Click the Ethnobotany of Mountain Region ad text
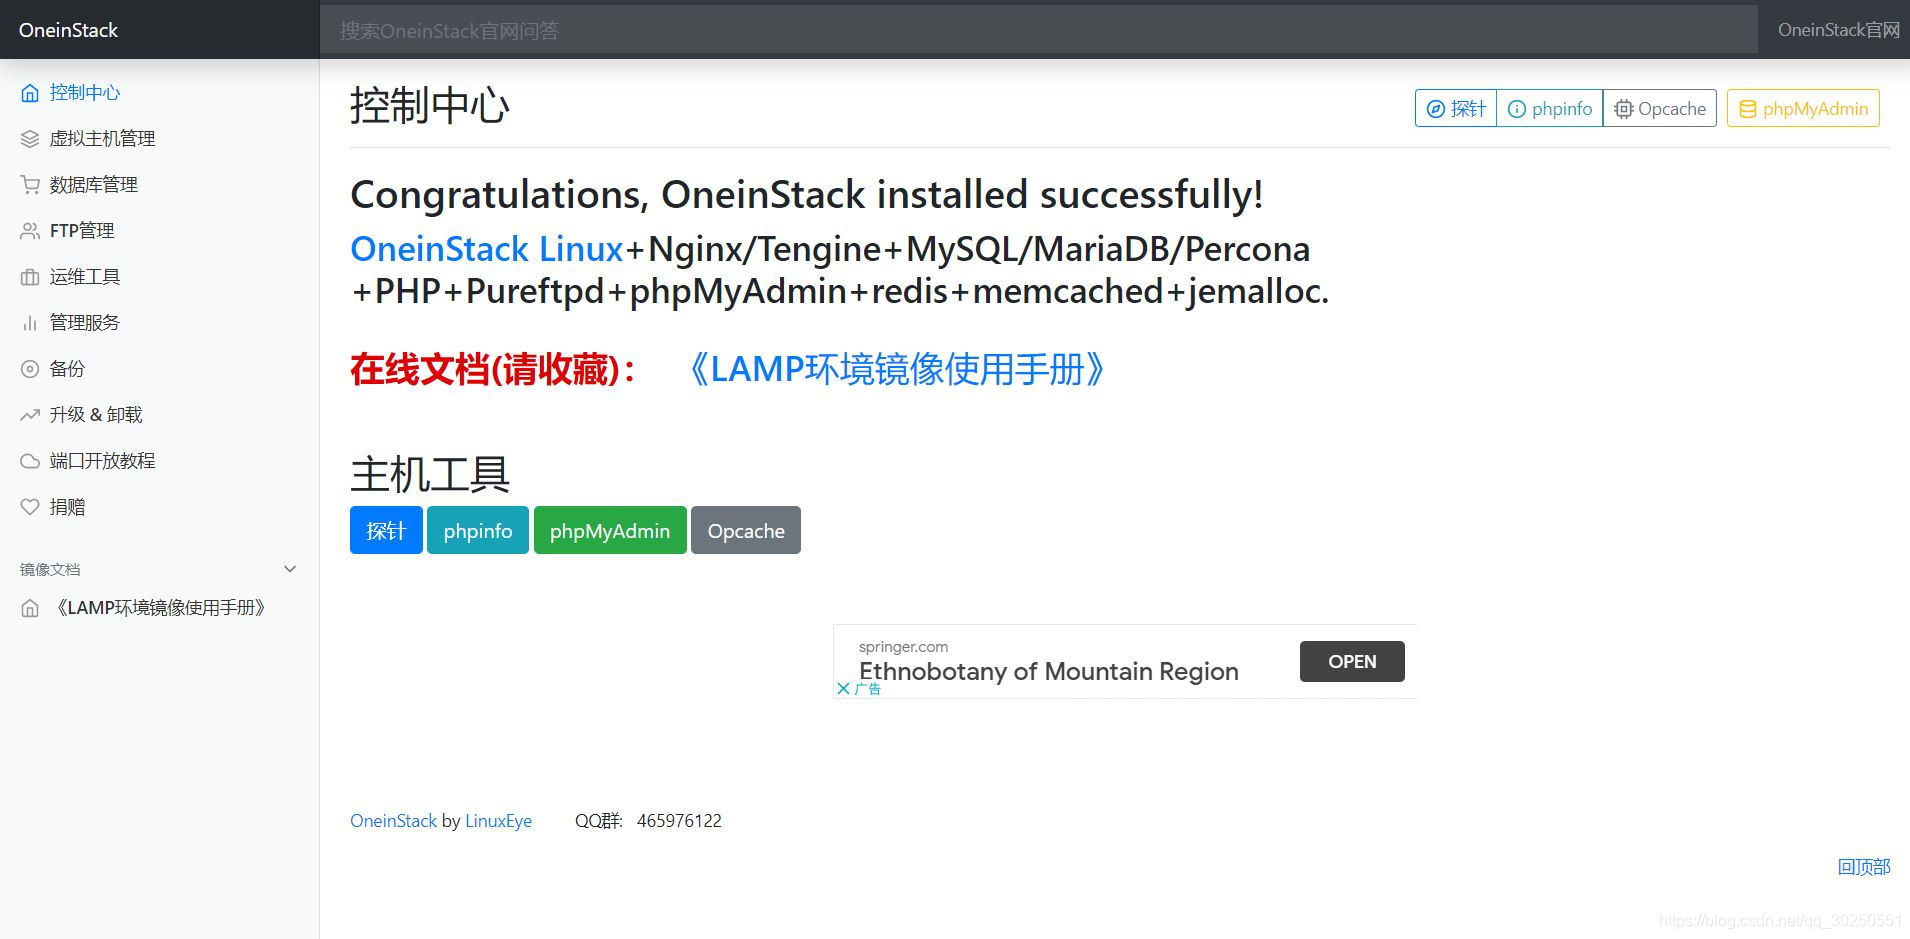The width and height of the screenshot is (1910, 939). point(1048,671)
